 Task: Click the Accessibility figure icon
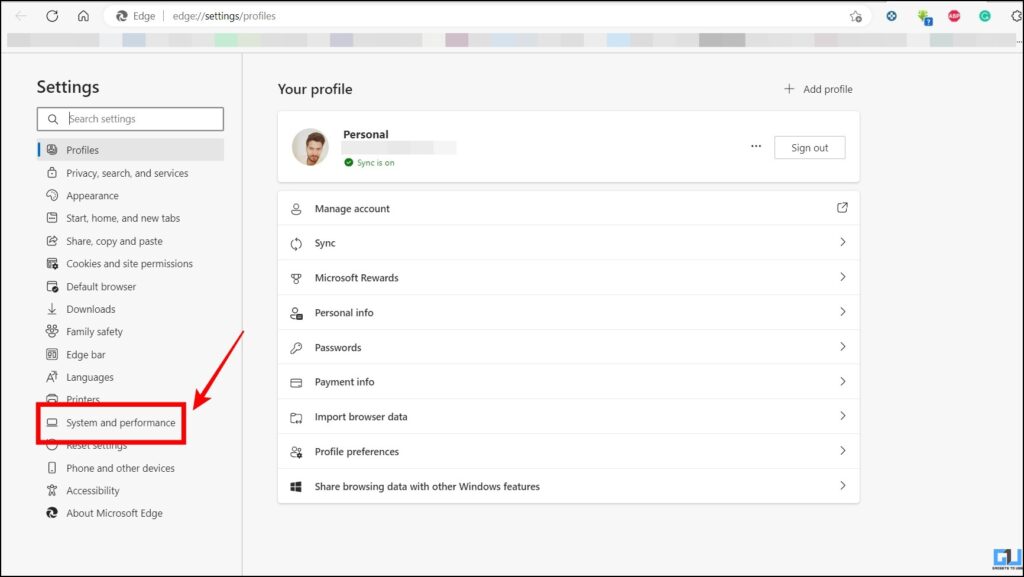[52, 490]
